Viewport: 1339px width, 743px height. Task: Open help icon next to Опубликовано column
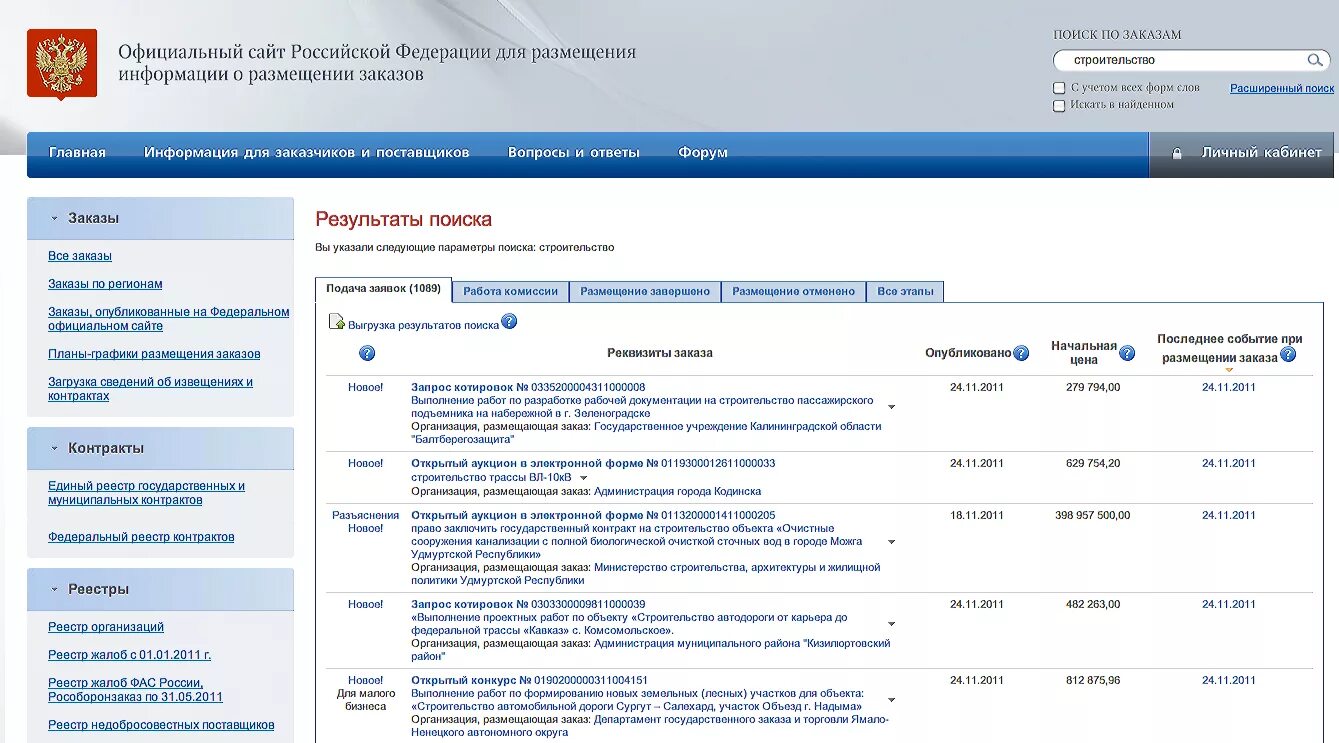click(1019, 352)
